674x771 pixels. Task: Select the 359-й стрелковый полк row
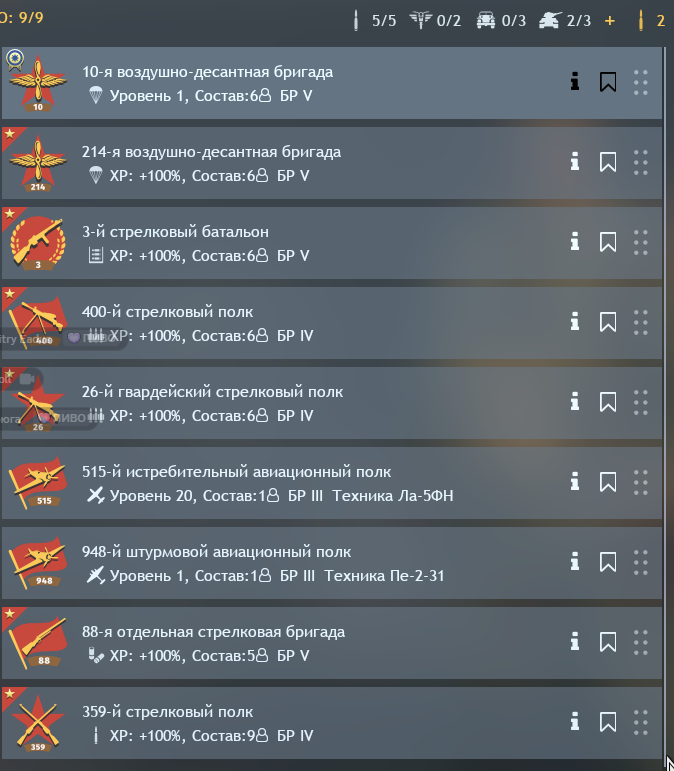coord(332,723)
